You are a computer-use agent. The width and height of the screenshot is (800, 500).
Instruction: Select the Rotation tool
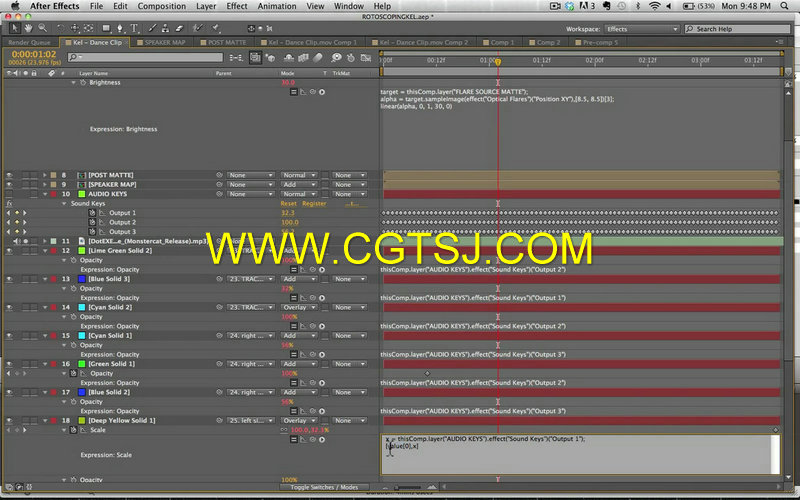60,29
